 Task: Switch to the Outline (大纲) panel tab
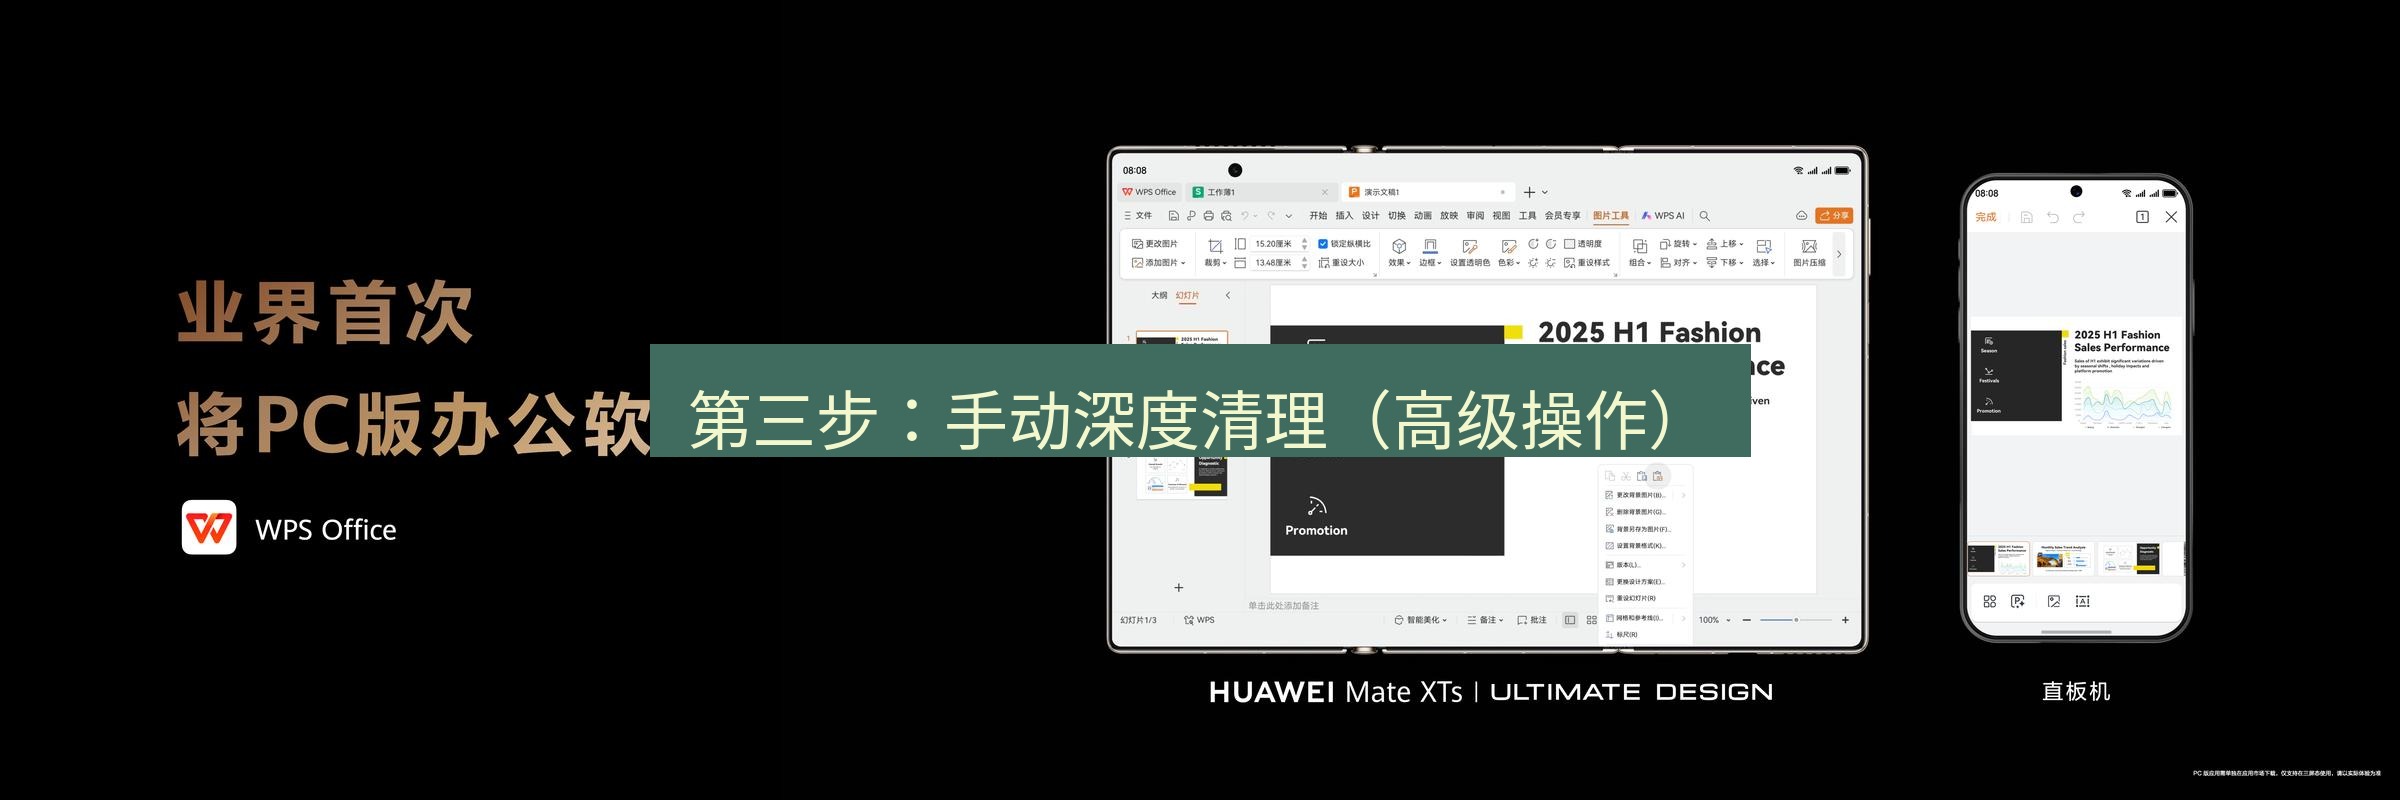(x=1159, y=295)
